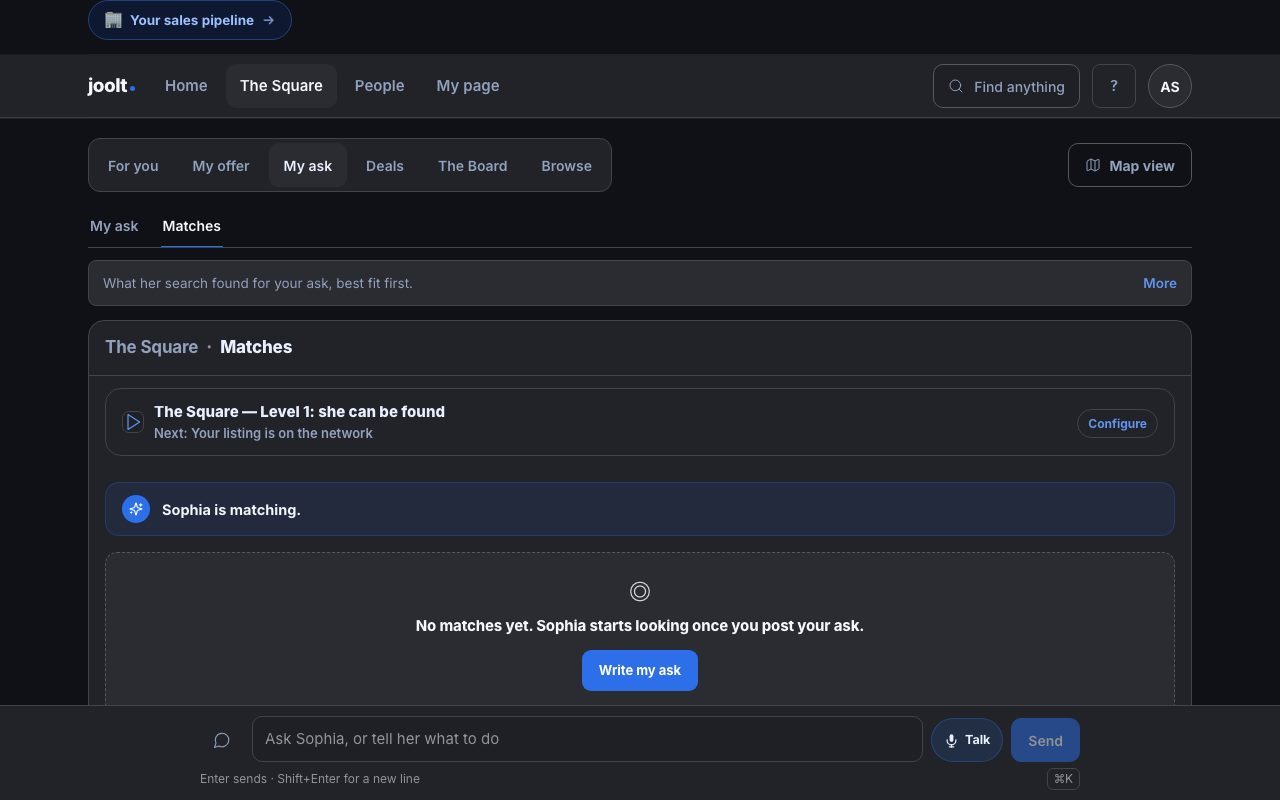
Task: Go to People in the top navigation
Action: coord(380,86)
